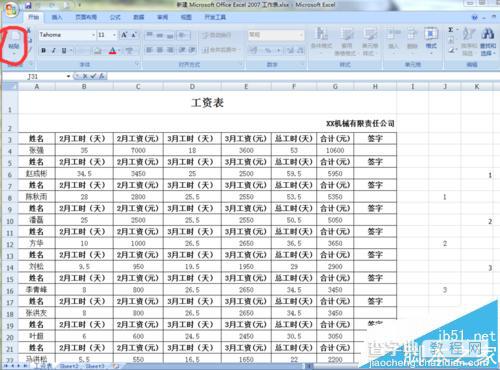Select the cell containing 张强
The image size is (500, 370).
coord(36,150)
